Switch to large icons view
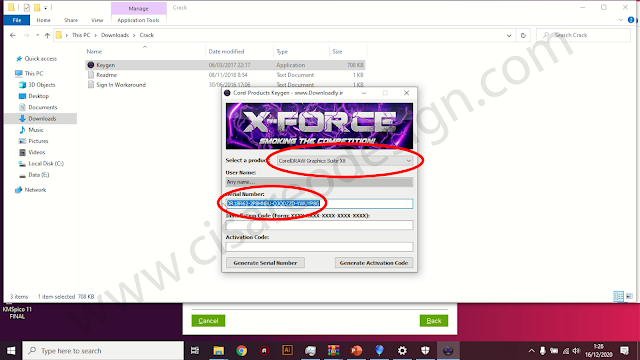 (629, 296)
